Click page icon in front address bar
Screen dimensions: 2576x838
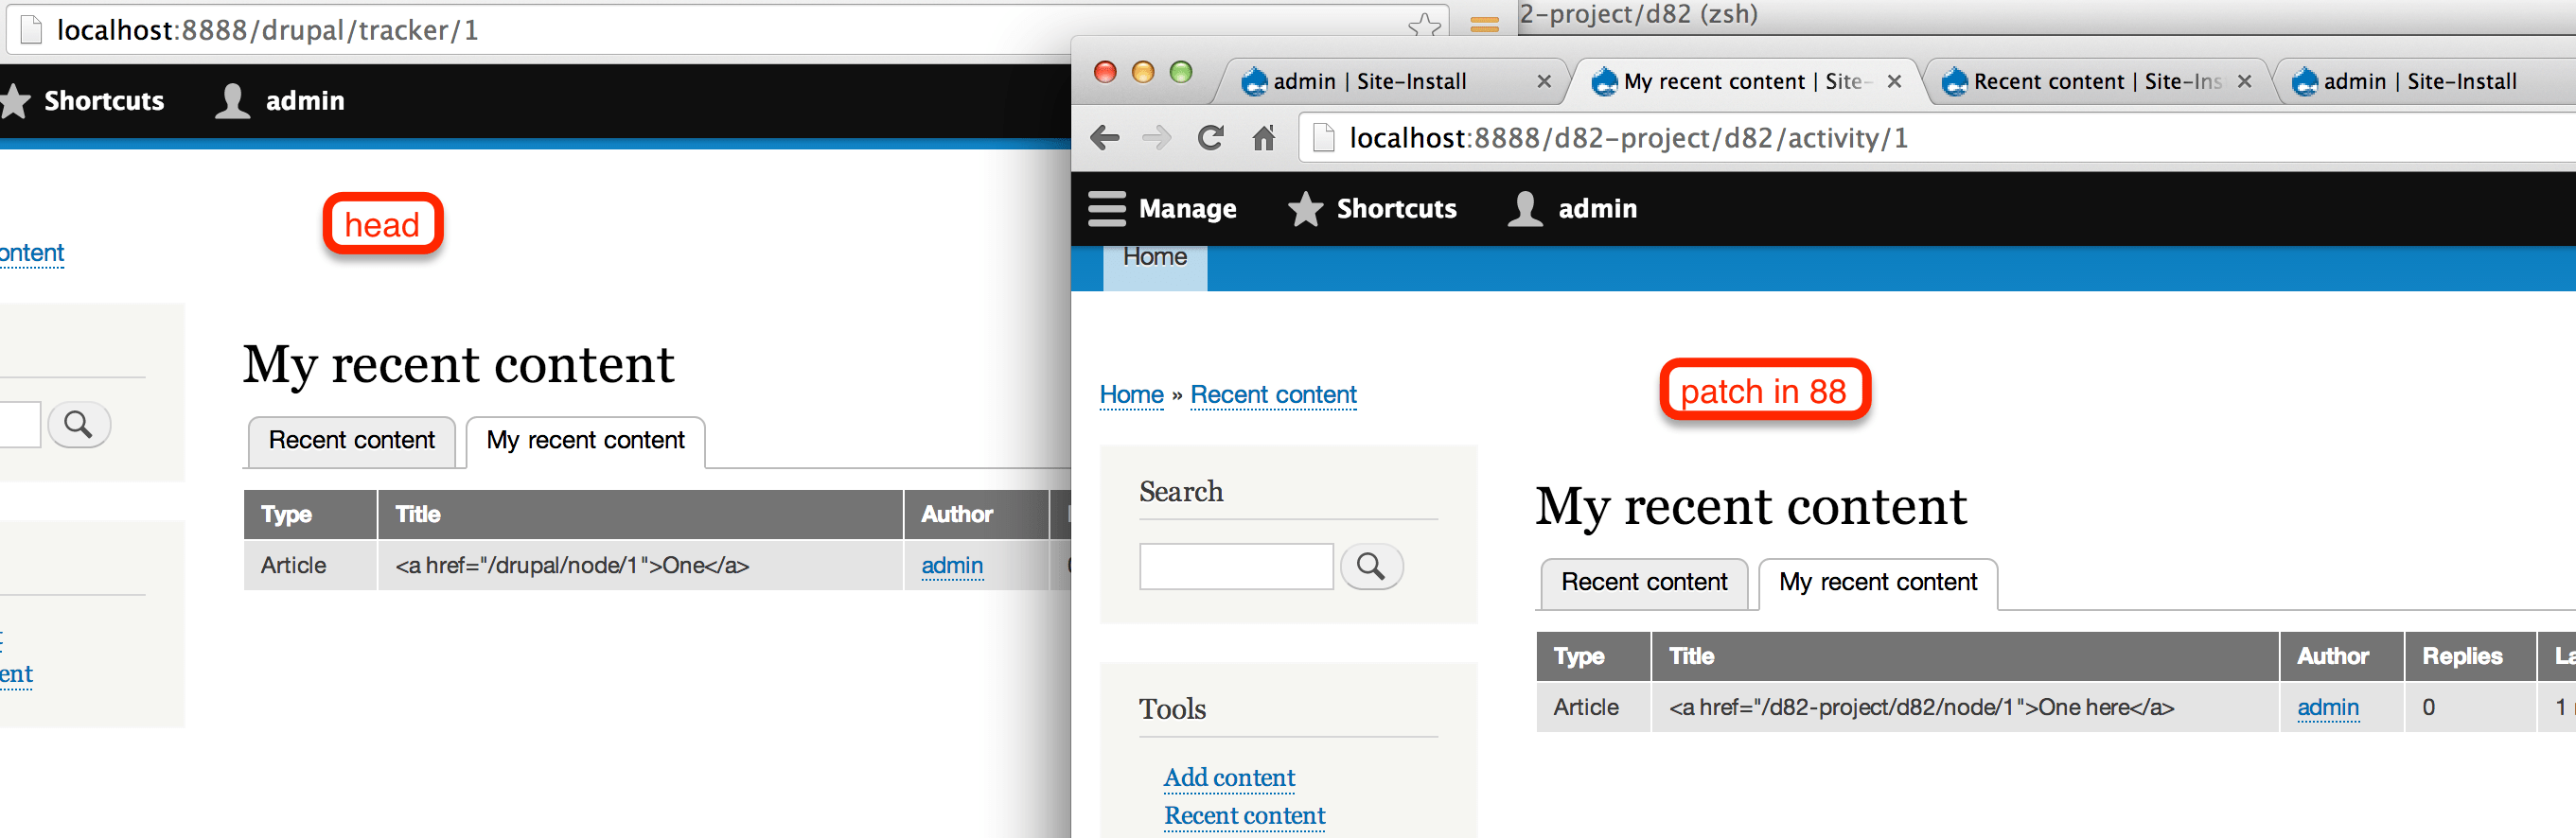[x=1323, y=137]
